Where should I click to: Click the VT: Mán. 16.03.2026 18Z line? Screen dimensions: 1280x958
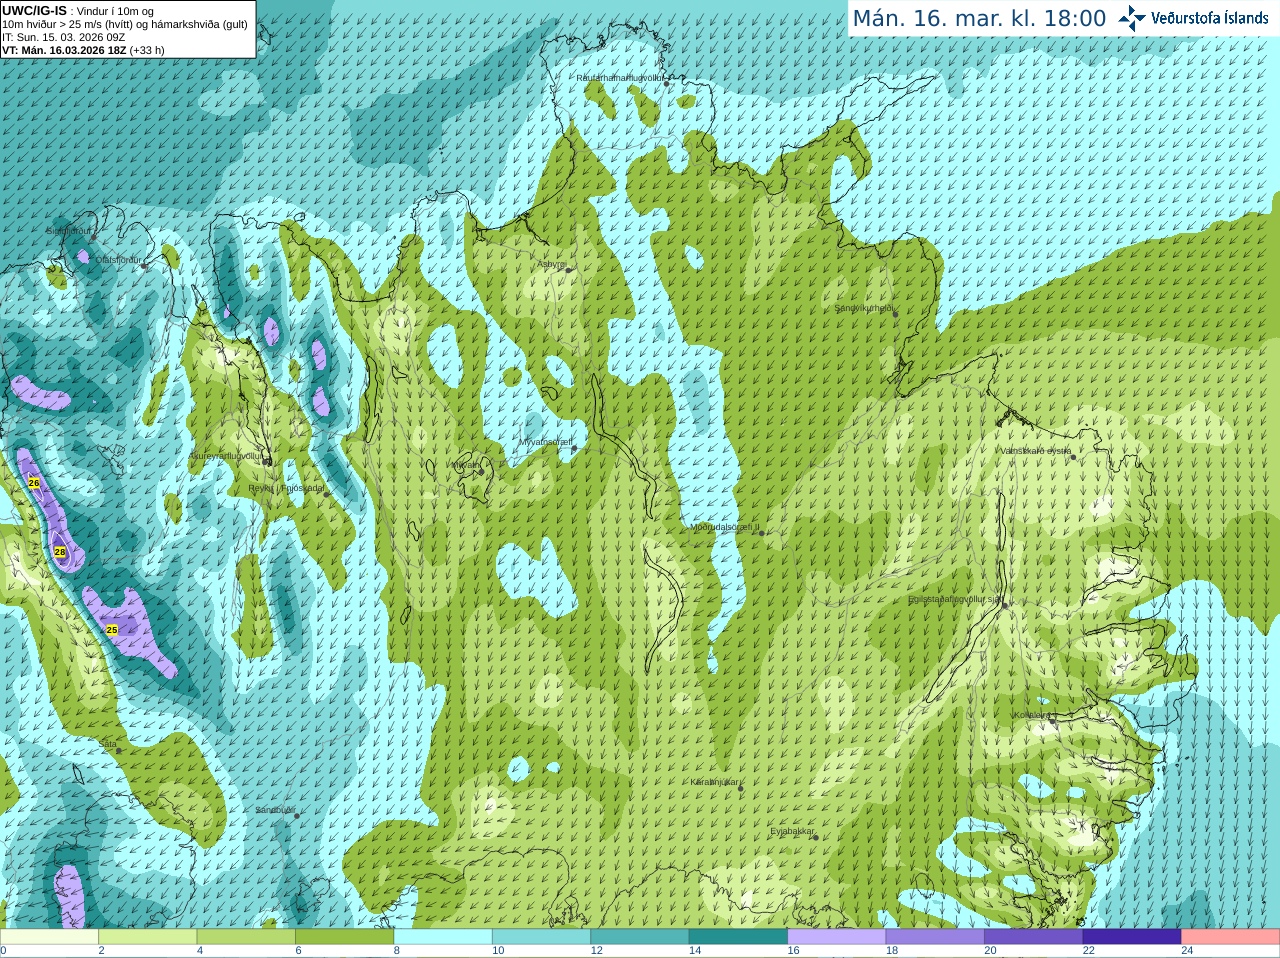[x=83, y=50]
